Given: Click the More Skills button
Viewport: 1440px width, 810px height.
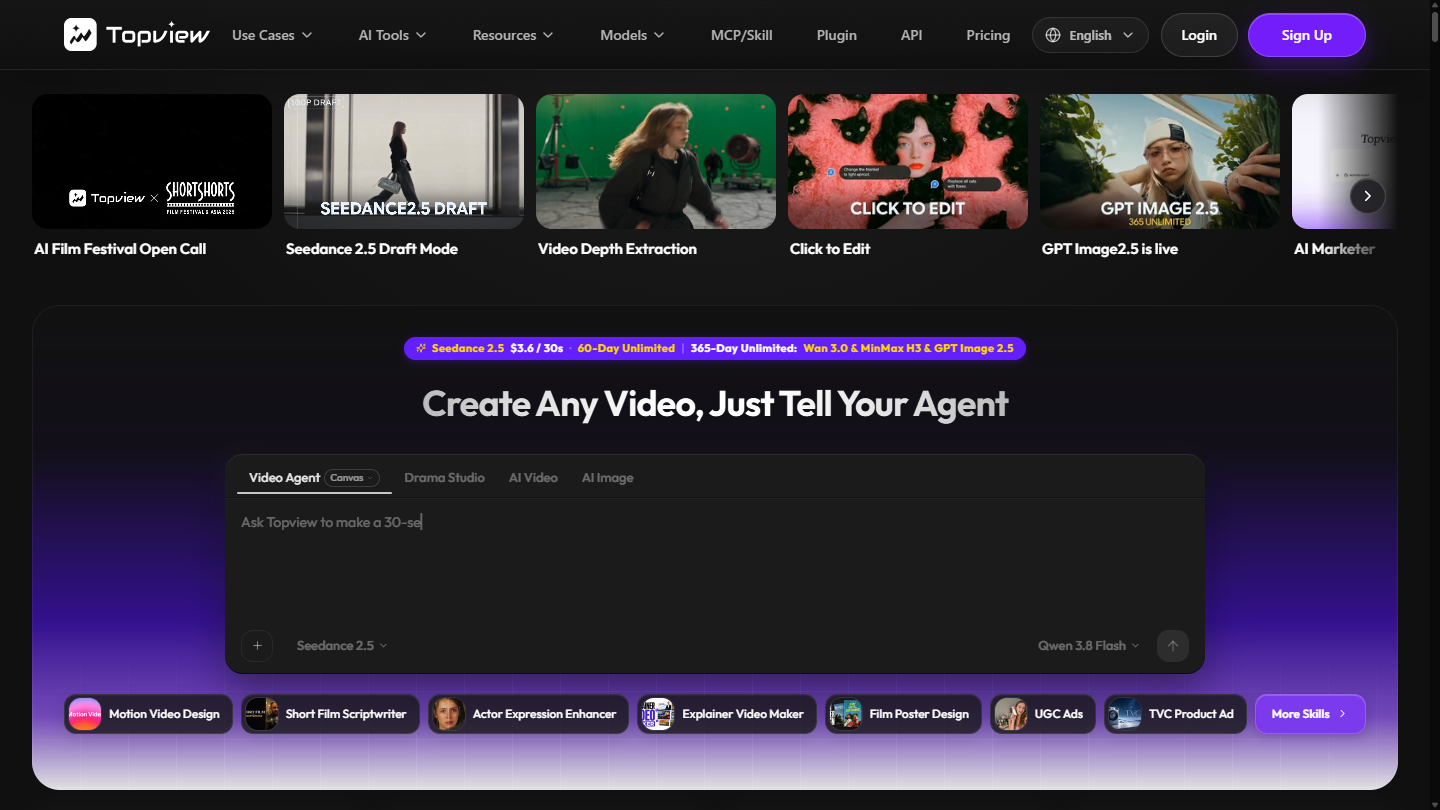Looking at the screenshot, I should pyautogui.click(x=1310, y=714).
